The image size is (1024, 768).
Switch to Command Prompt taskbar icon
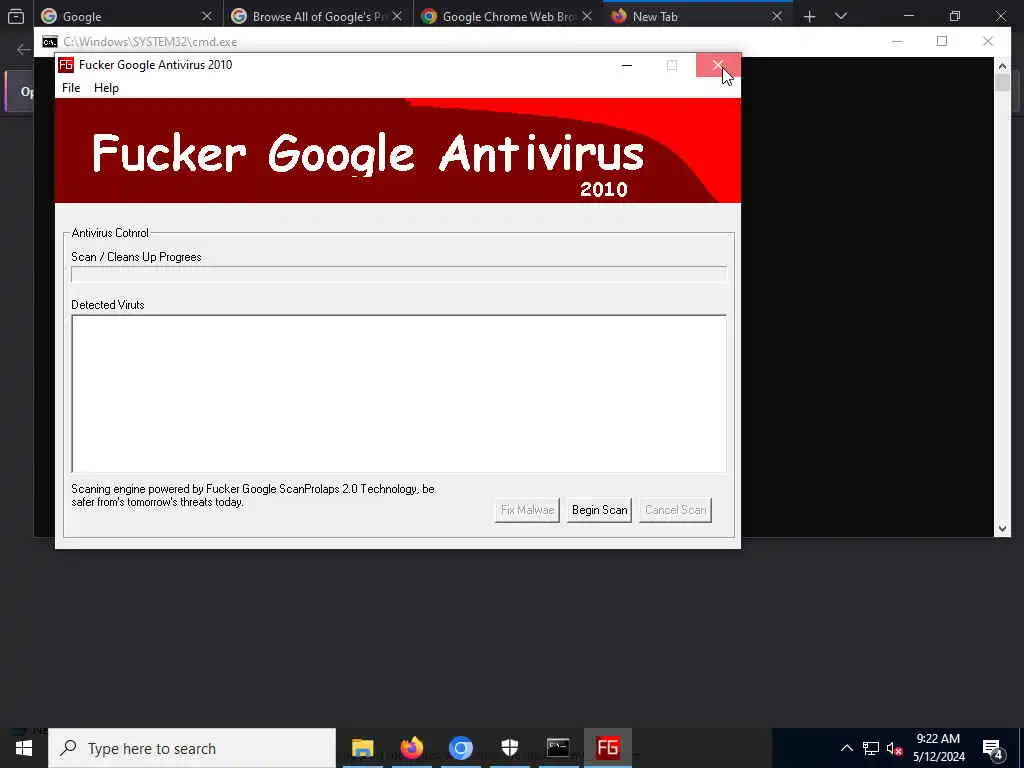tap(558, 748)
